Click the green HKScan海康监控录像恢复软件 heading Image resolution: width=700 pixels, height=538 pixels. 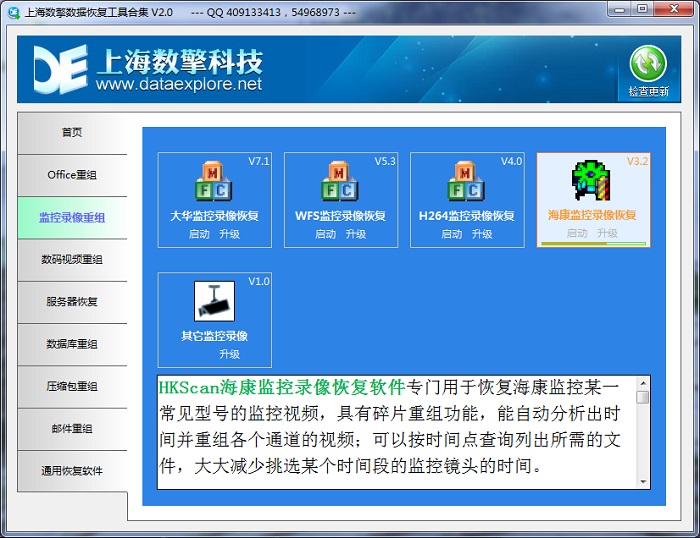tap(282, 387)
